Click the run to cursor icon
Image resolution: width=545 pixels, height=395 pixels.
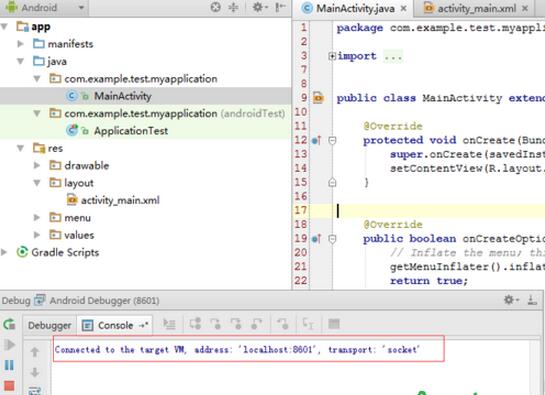(x=308, y=324)
